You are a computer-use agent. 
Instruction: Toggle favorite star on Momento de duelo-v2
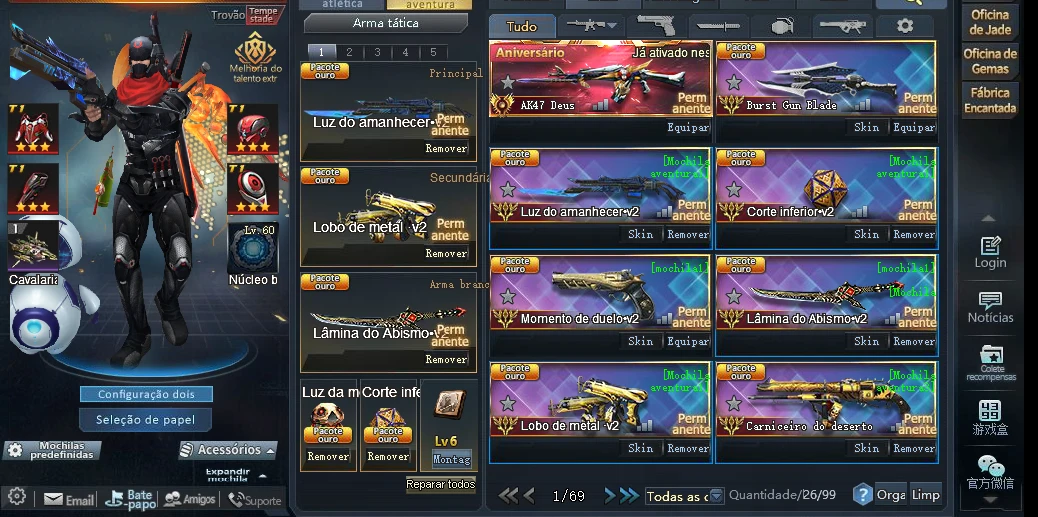[508, 297]
